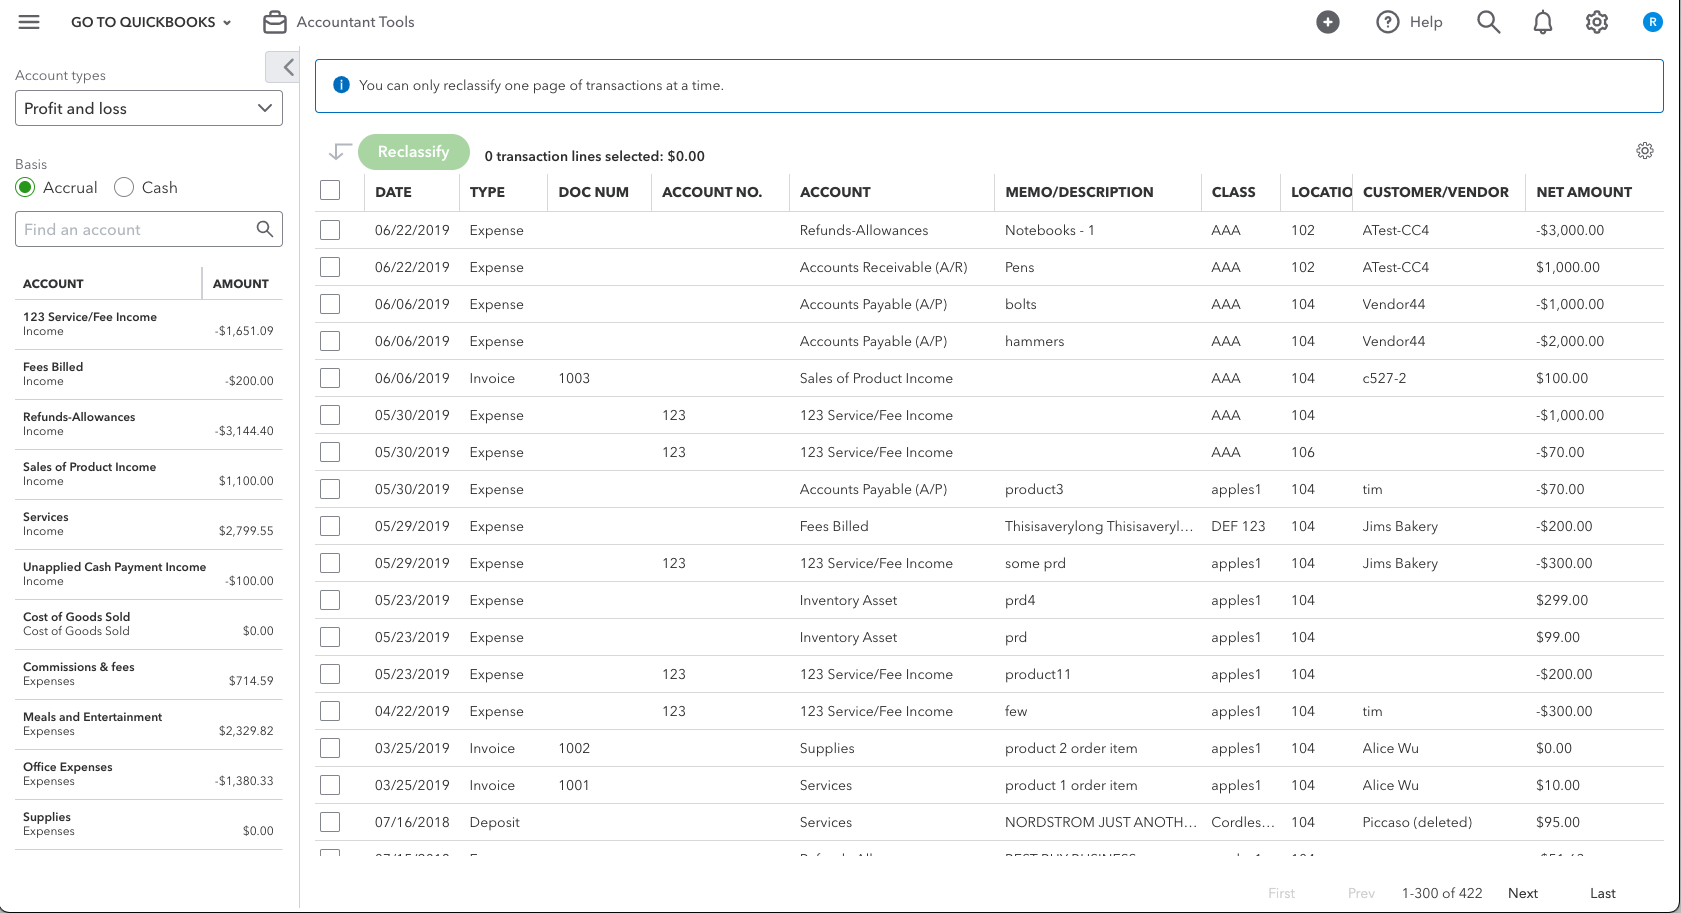Select Supplies Expenses account in sidebar
Screen dimensions: 1681x913
coord(149,824)
